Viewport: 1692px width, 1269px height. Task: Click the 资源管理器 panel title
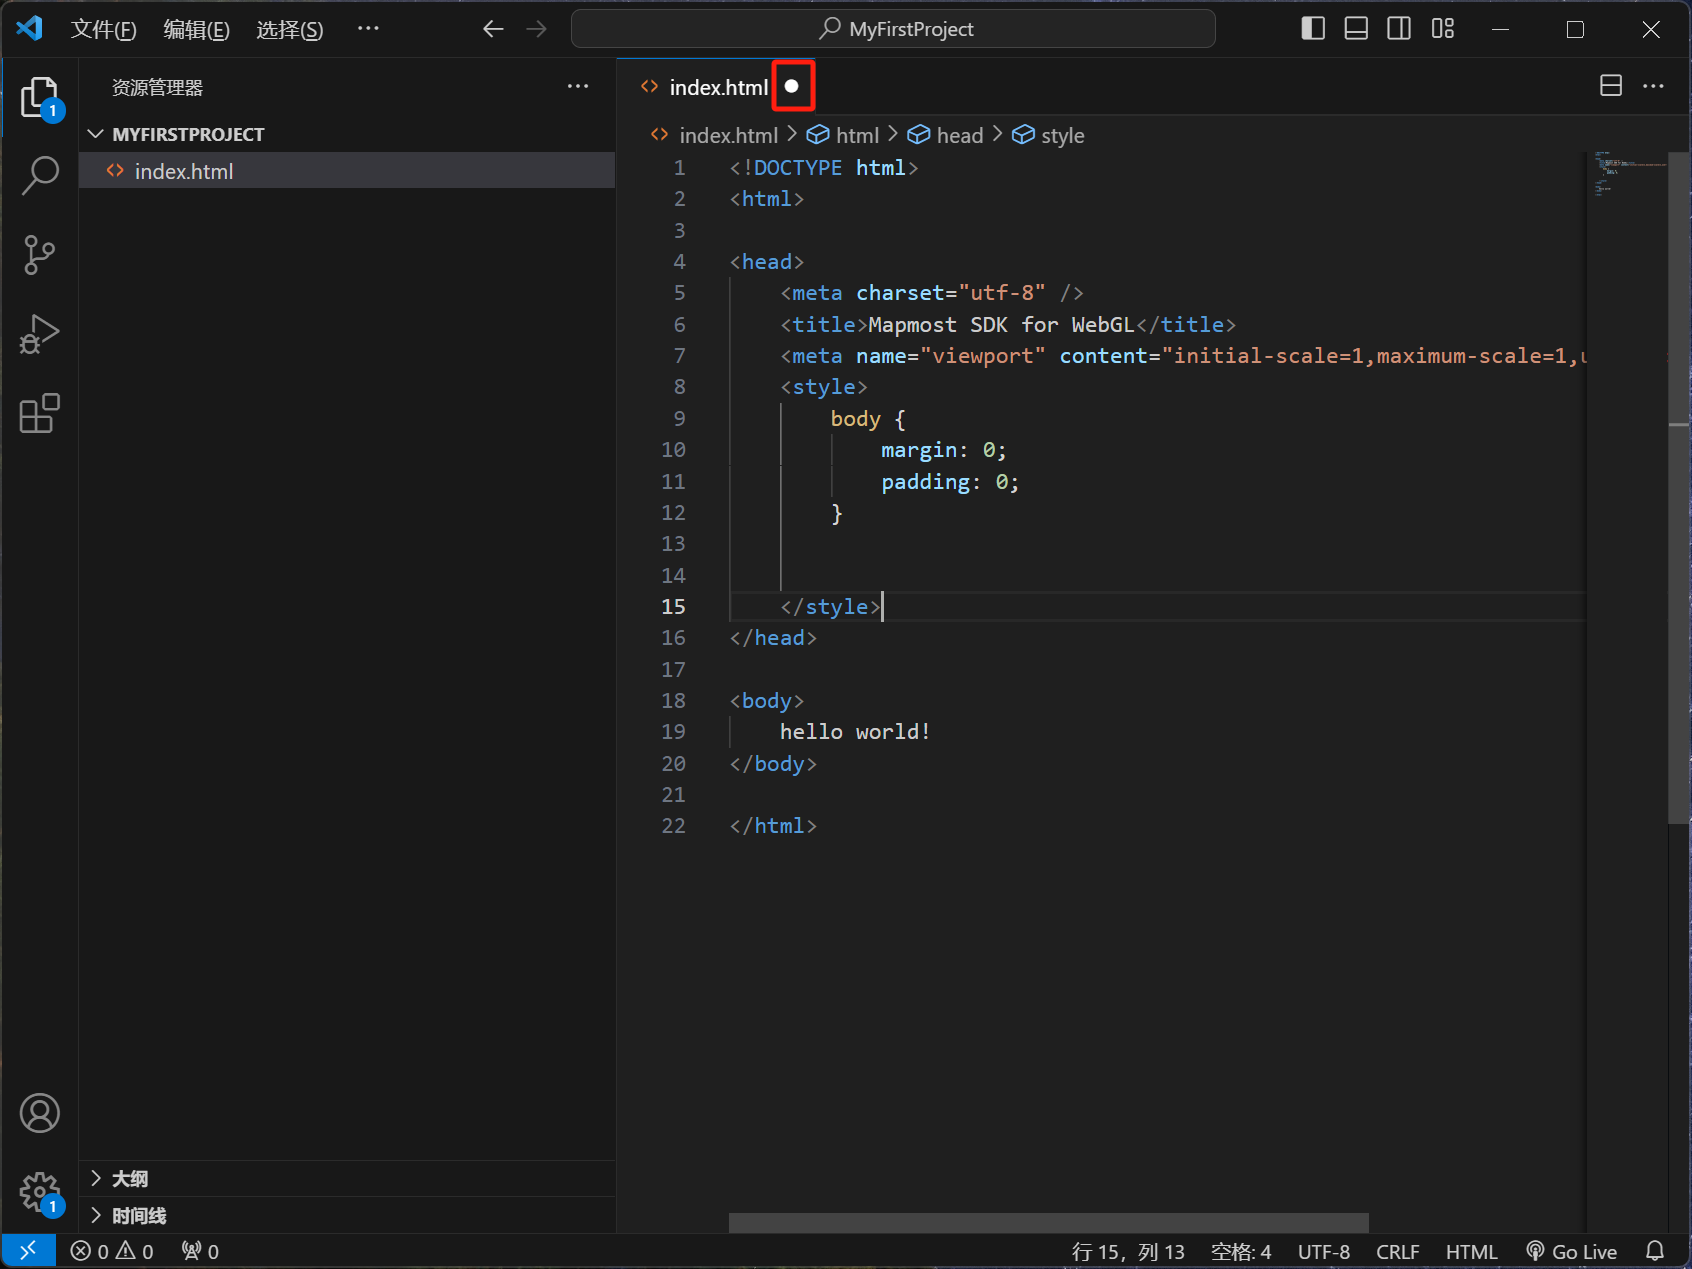[x=157, y=88]
